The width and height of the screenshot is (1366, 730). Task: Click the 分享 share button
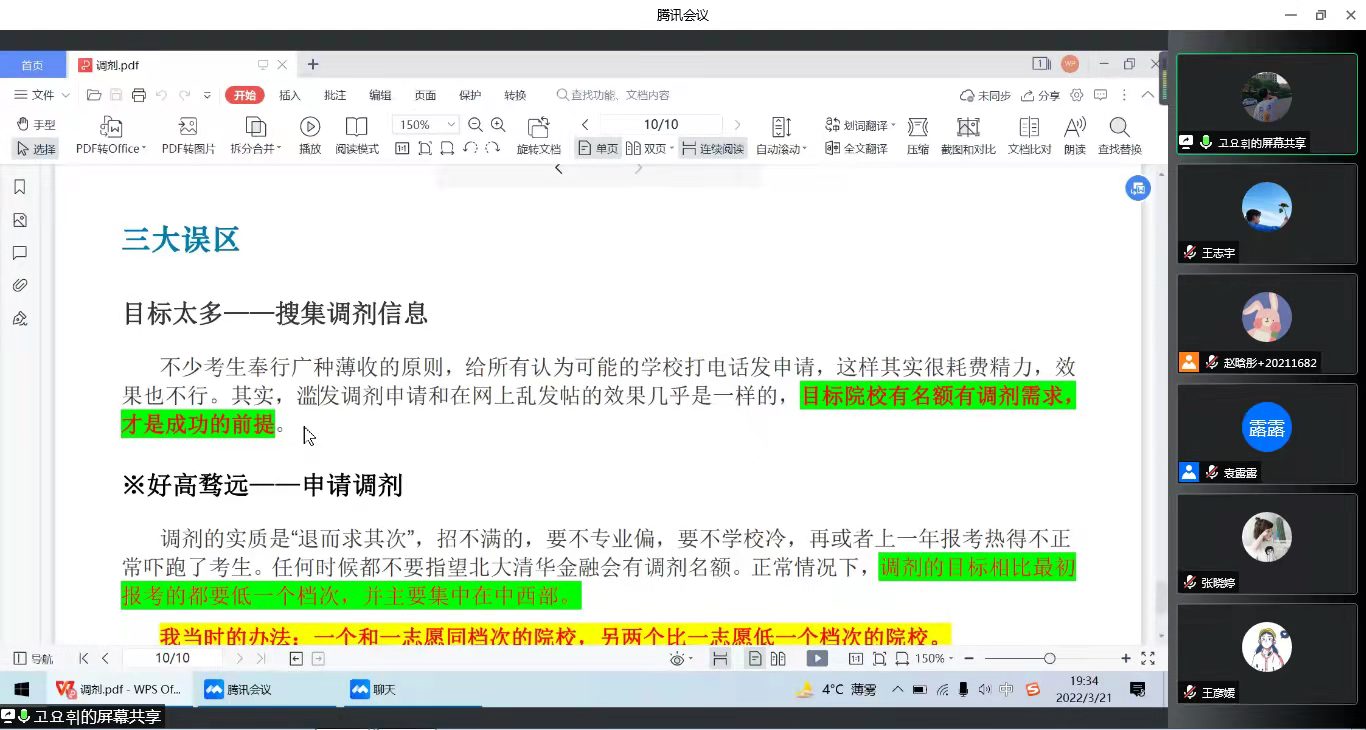pos(1040,95)
